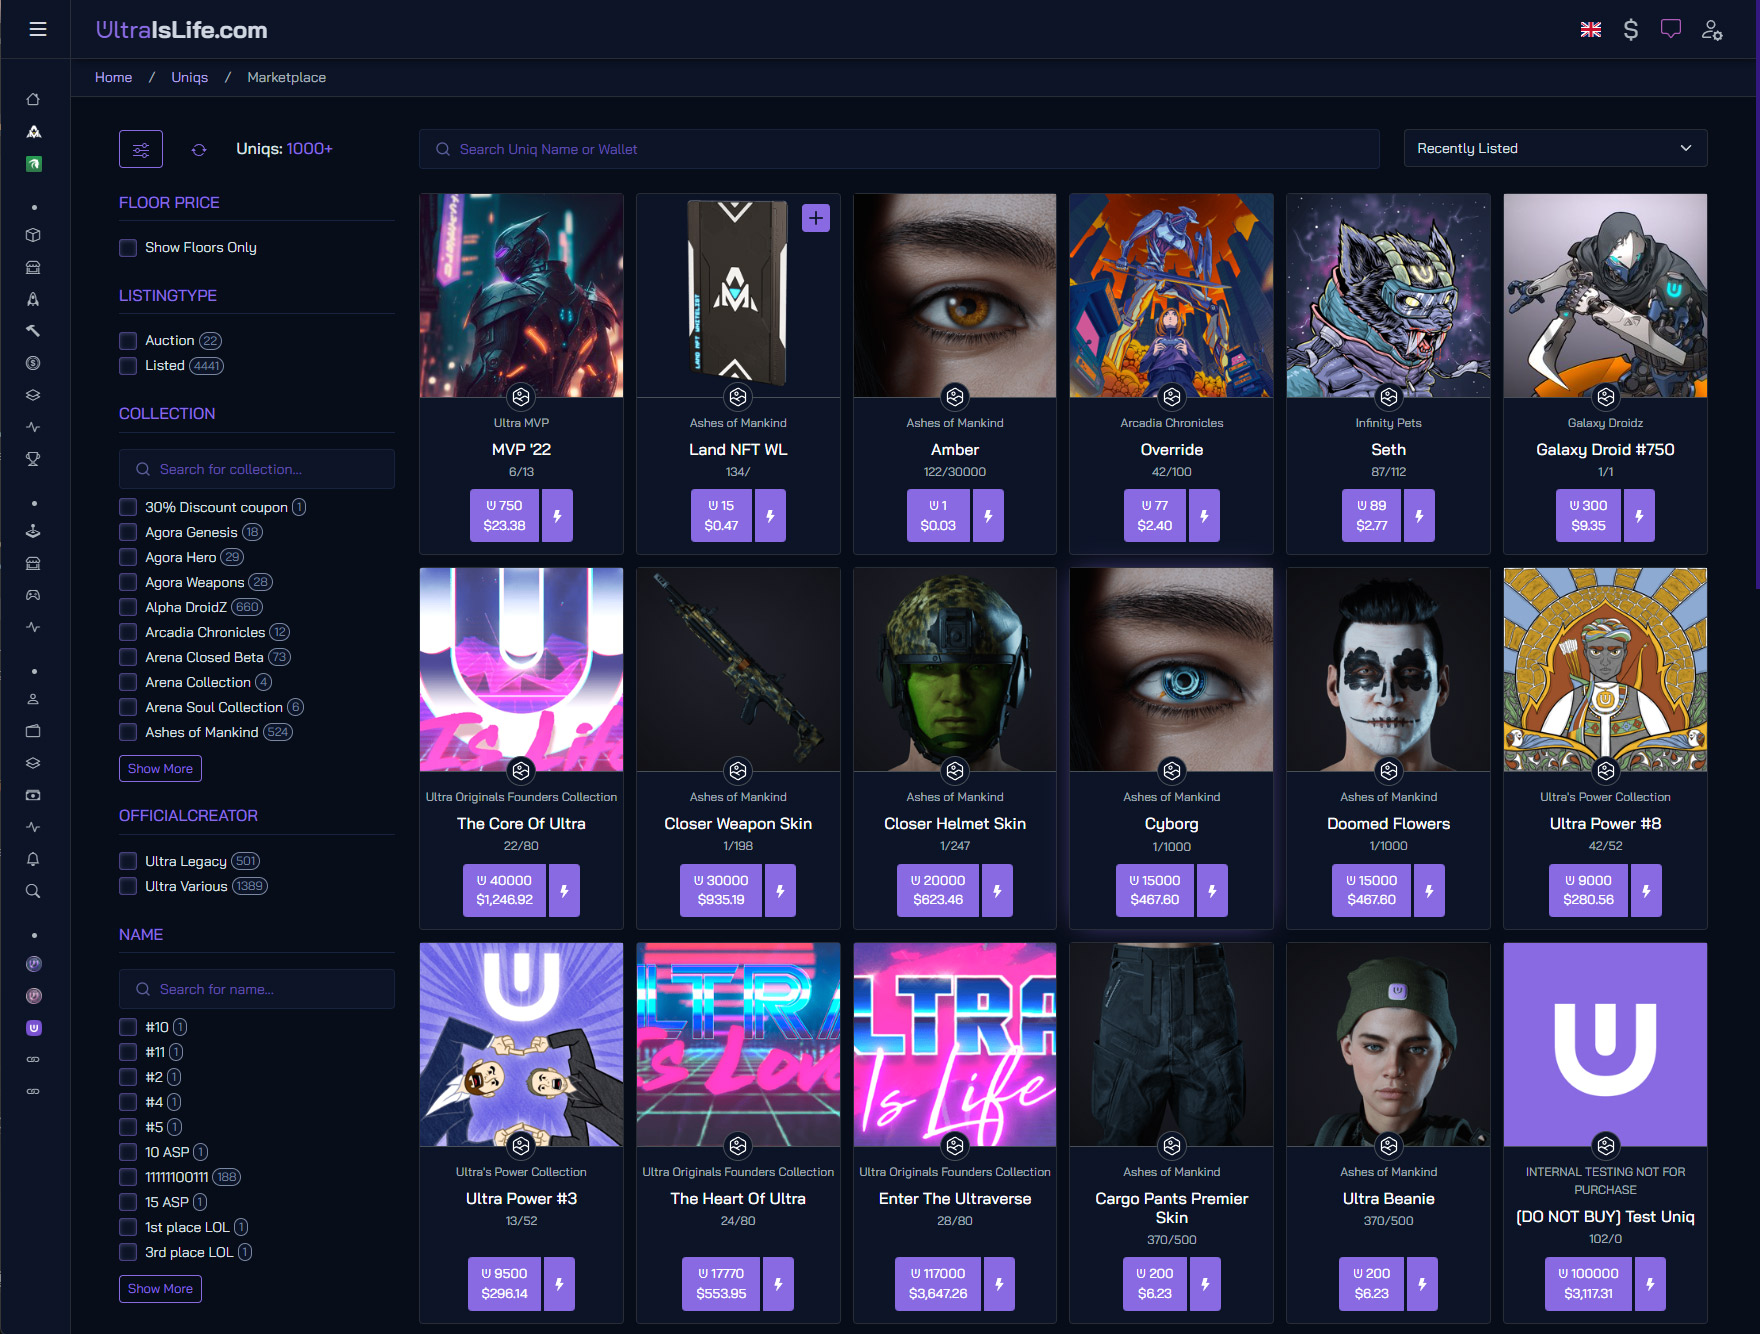
Task: Click the bell notifications icon in sidebar
Action: [34, 859]
